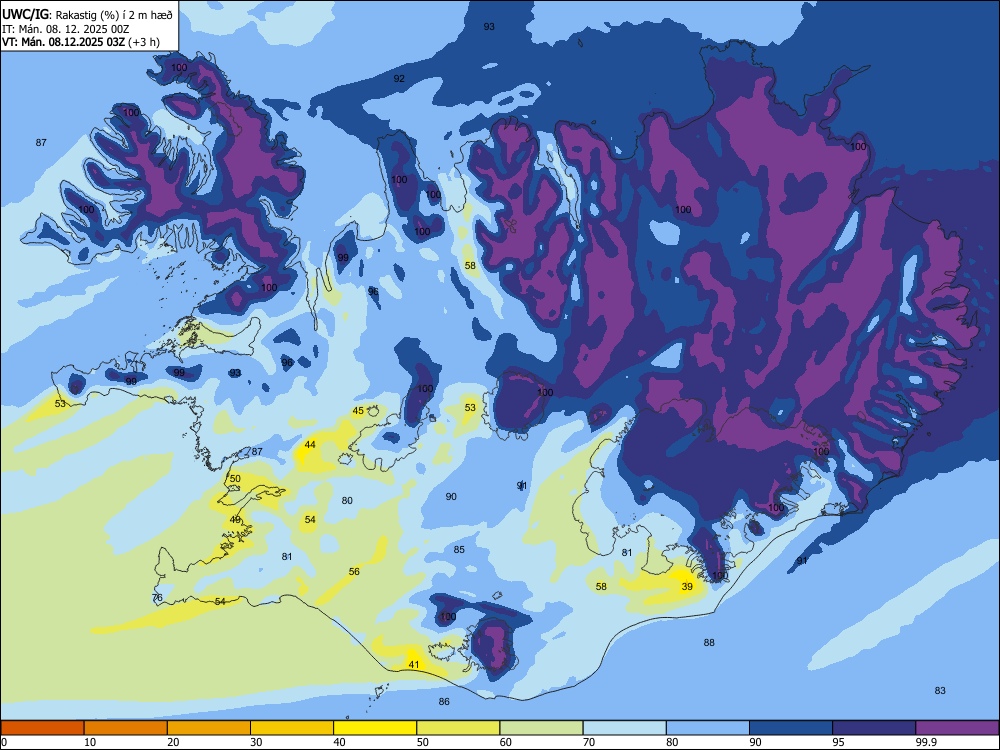Click the valid time line 'VT: Mán. 08.12.2025 03Z'
This screenshot has width=1000, height=750.
point(63,42)
